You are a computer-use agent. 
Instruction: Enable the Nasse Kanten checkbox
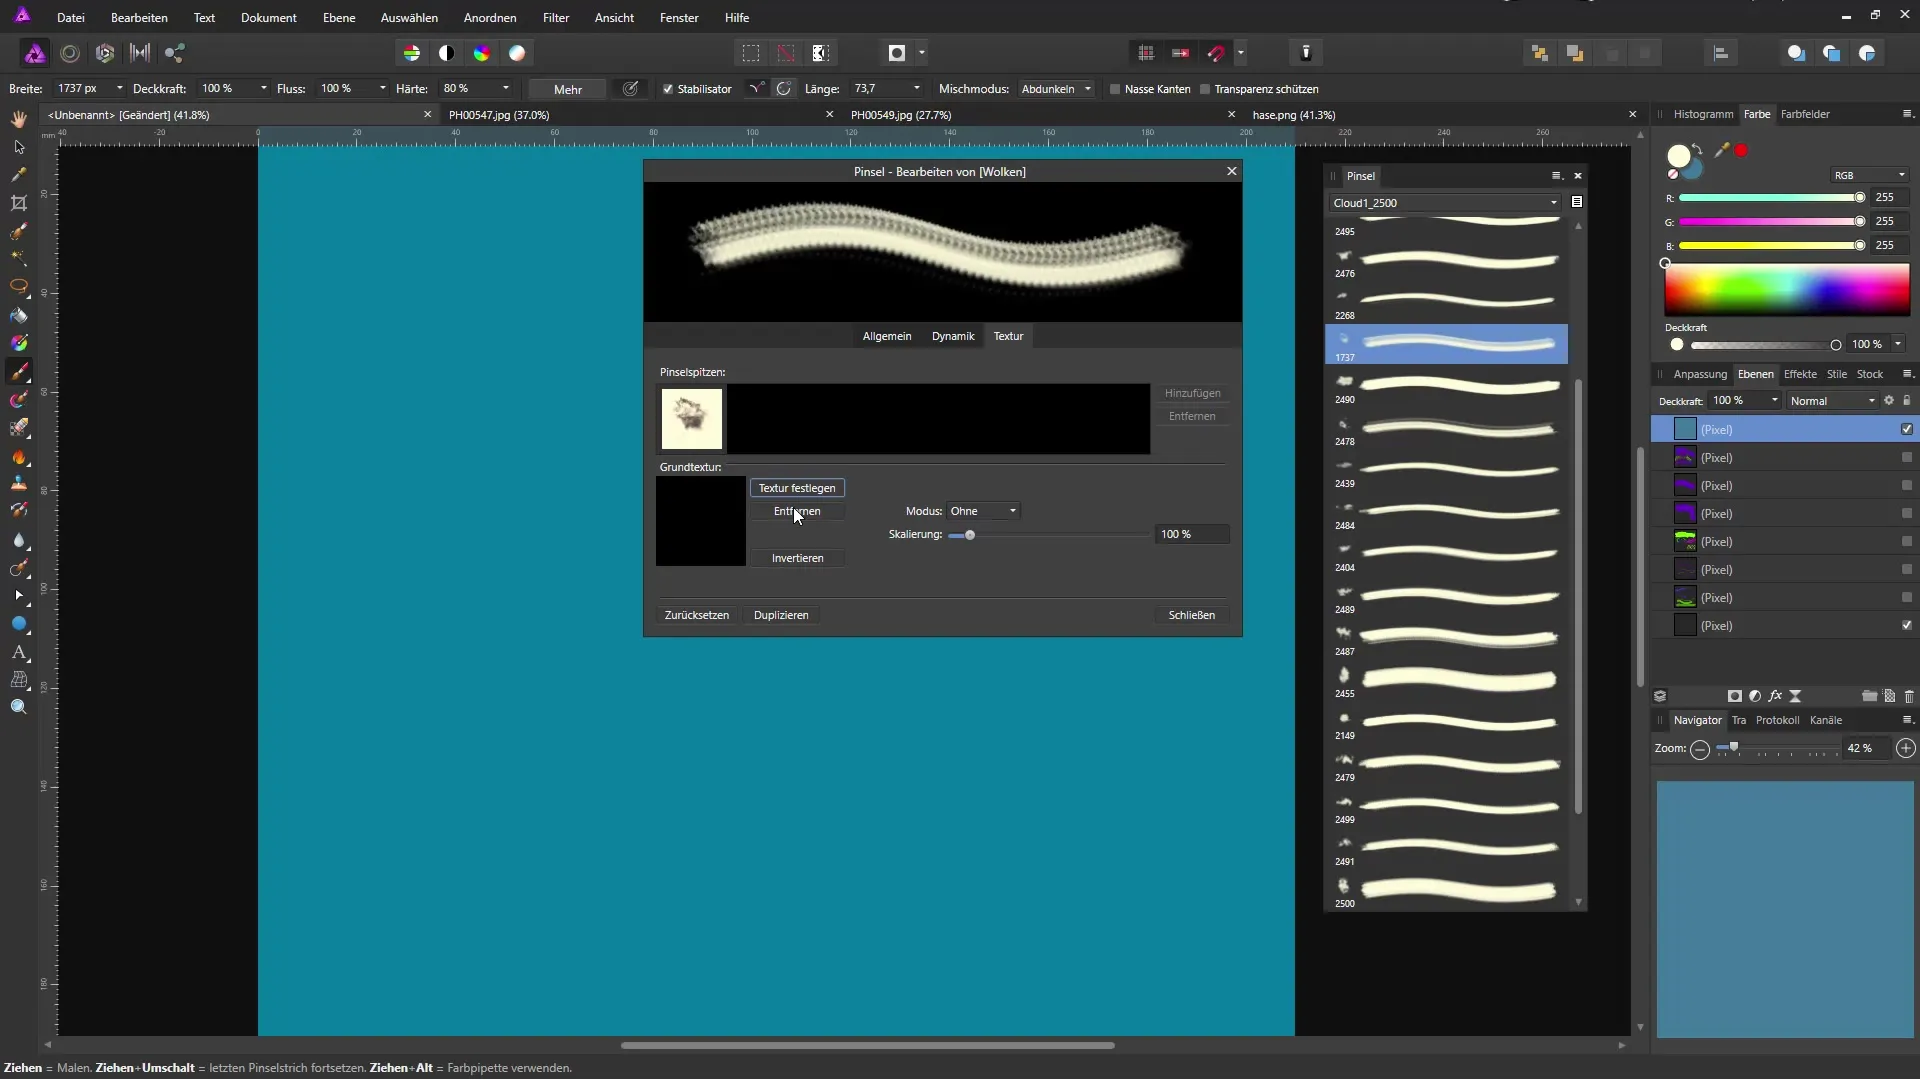1115,89
